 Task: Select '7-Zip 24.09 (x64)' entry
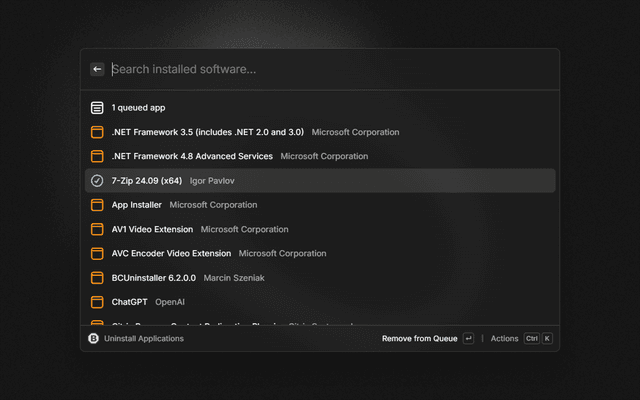320,180
